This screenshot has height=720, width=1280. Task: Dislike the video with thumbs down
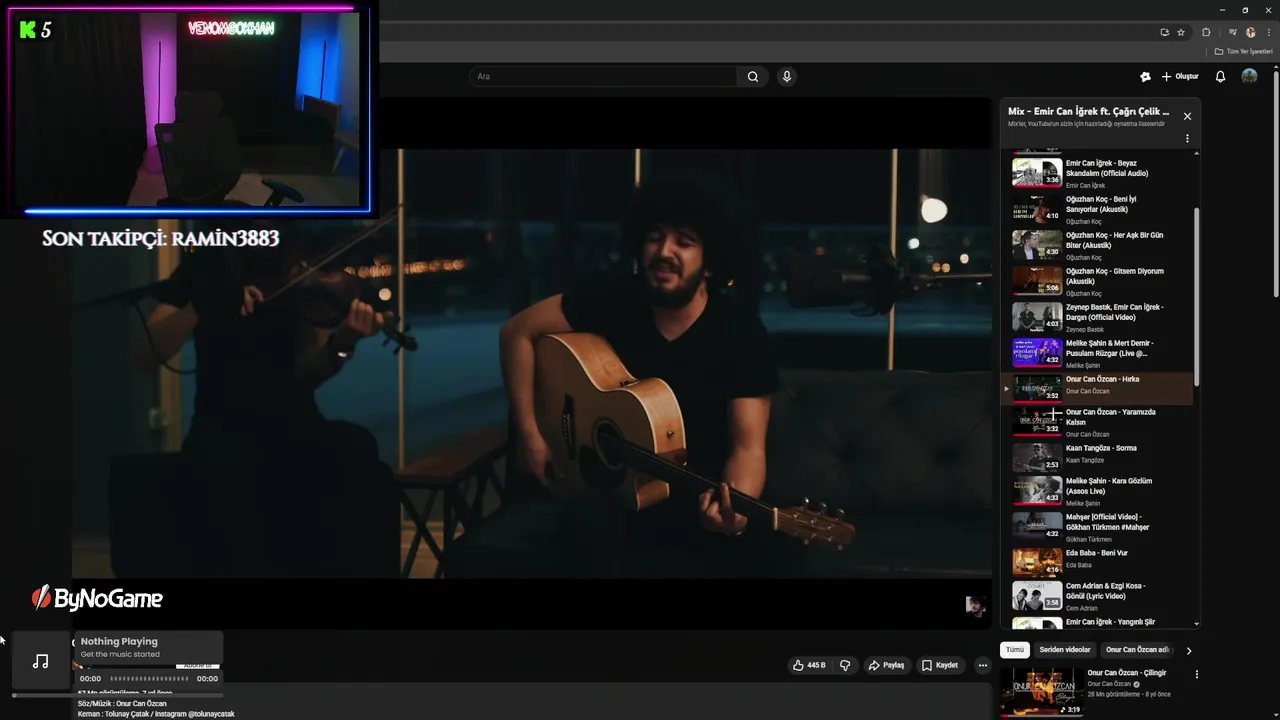[845, 665]
